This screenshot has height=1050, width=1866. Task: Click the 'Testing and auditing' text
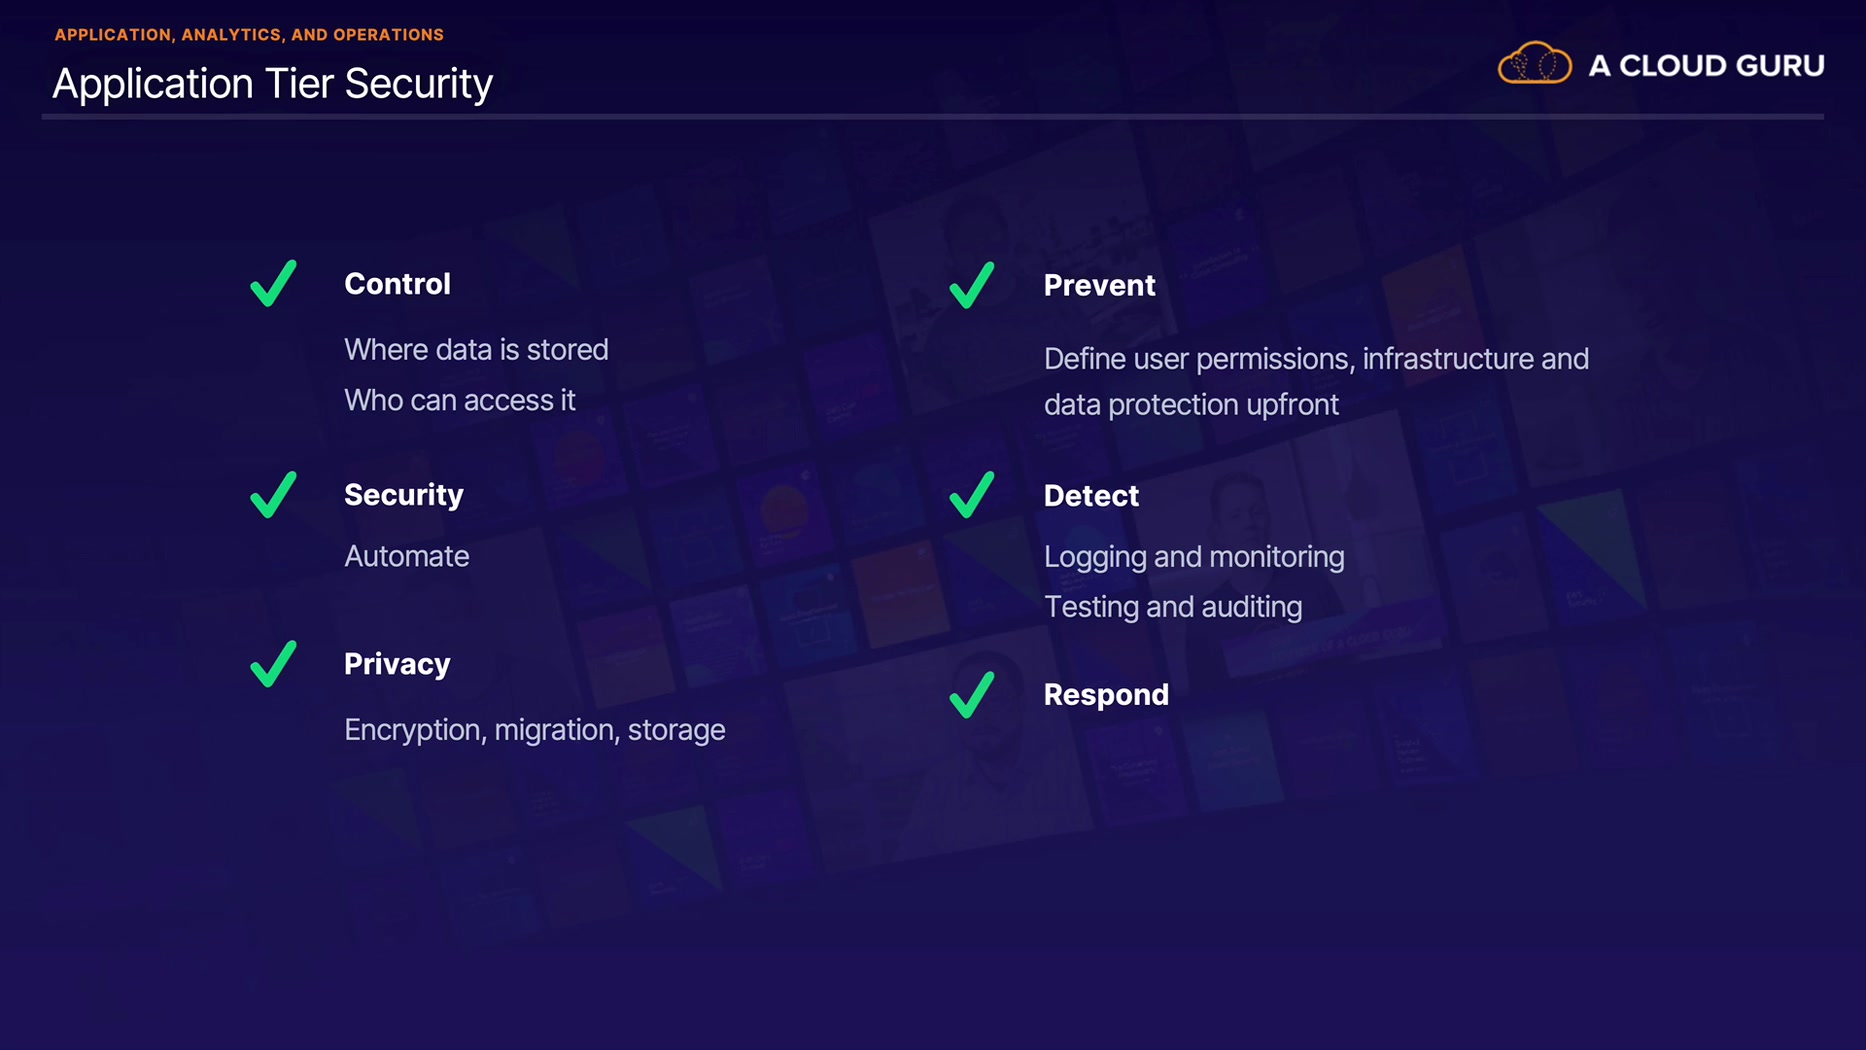tap(1173, 607)
